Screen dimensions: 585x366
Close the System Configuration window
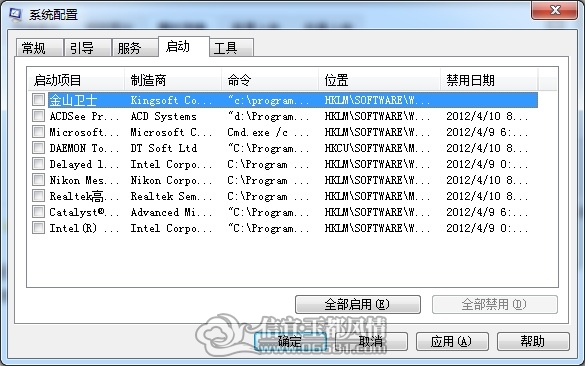[x=554, y=10]
